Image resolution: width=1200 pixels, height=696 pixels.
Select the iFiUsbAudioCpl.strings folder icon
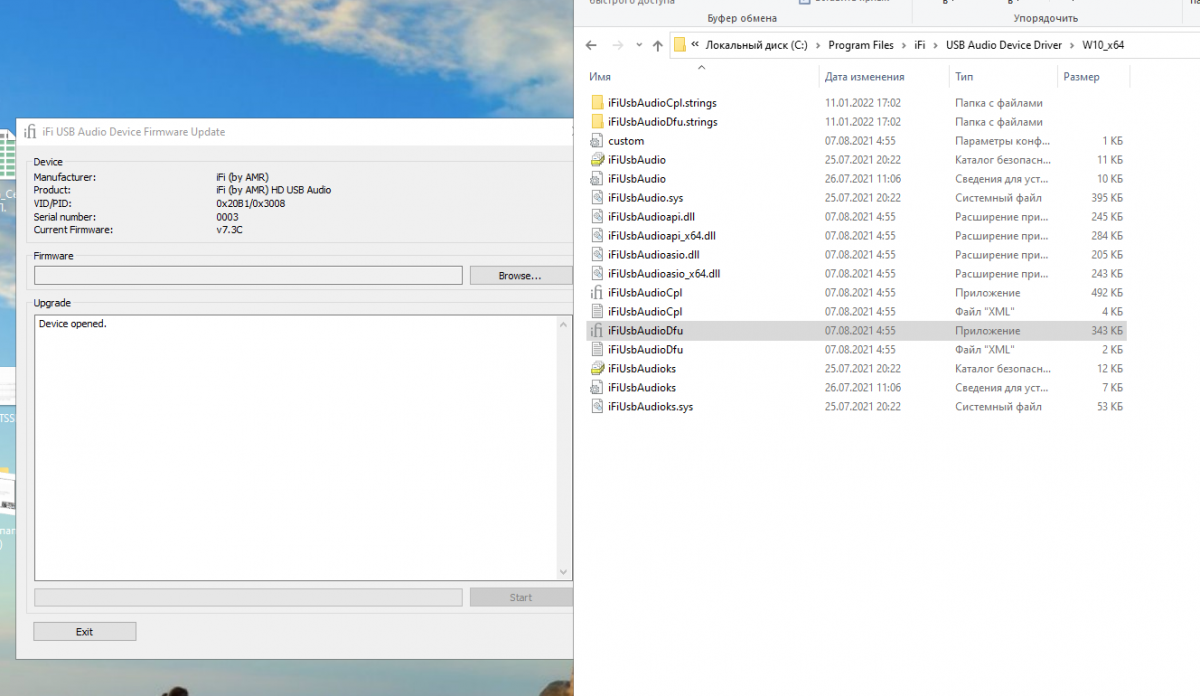(x=597, y=103)
